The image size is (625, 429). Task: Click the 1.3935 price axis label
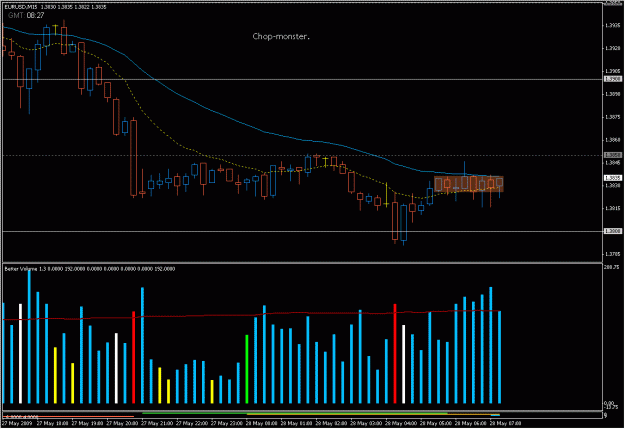tap(613, 25)
